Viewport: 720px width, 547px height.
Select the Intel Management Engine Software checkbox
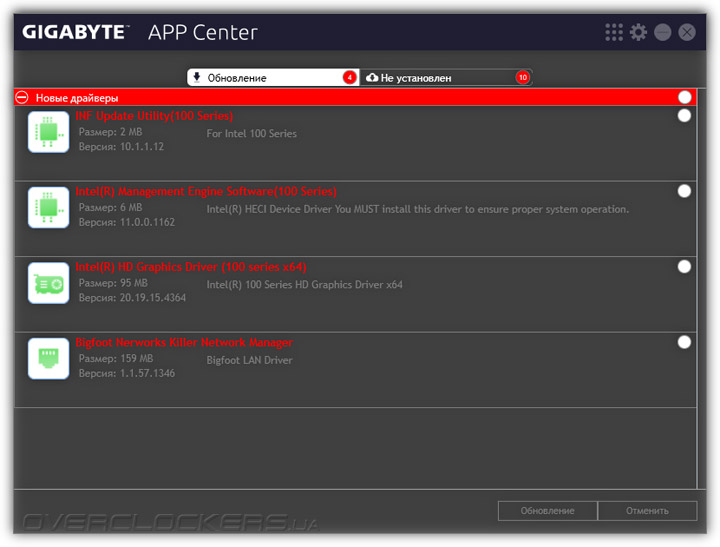[684, 191]
